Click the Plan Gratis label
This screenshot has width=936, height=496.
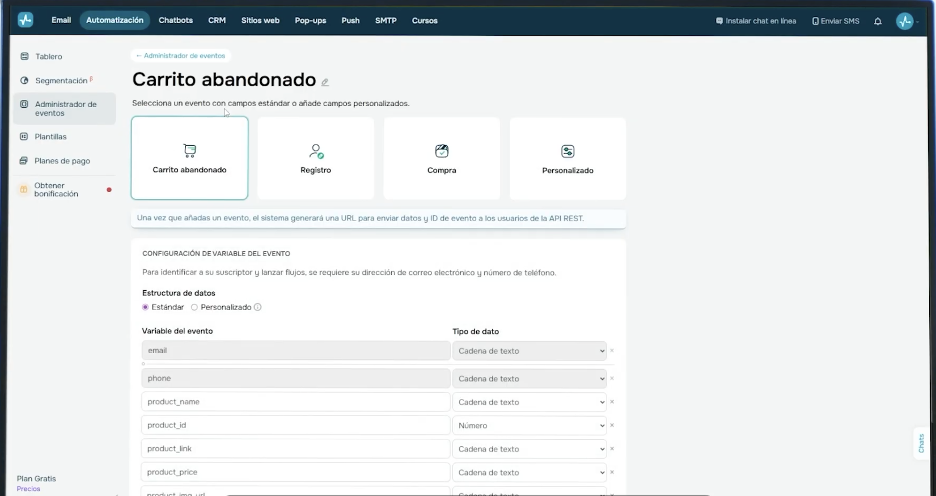(x=36, y=479)
